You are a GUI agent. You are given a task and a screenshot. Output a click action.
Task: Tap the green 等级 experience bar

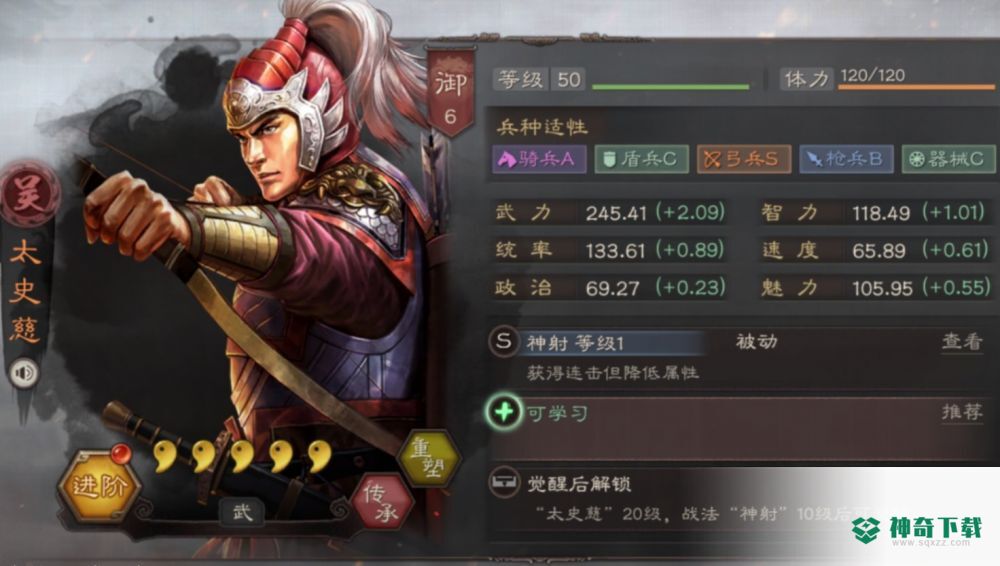coord(670,86)
